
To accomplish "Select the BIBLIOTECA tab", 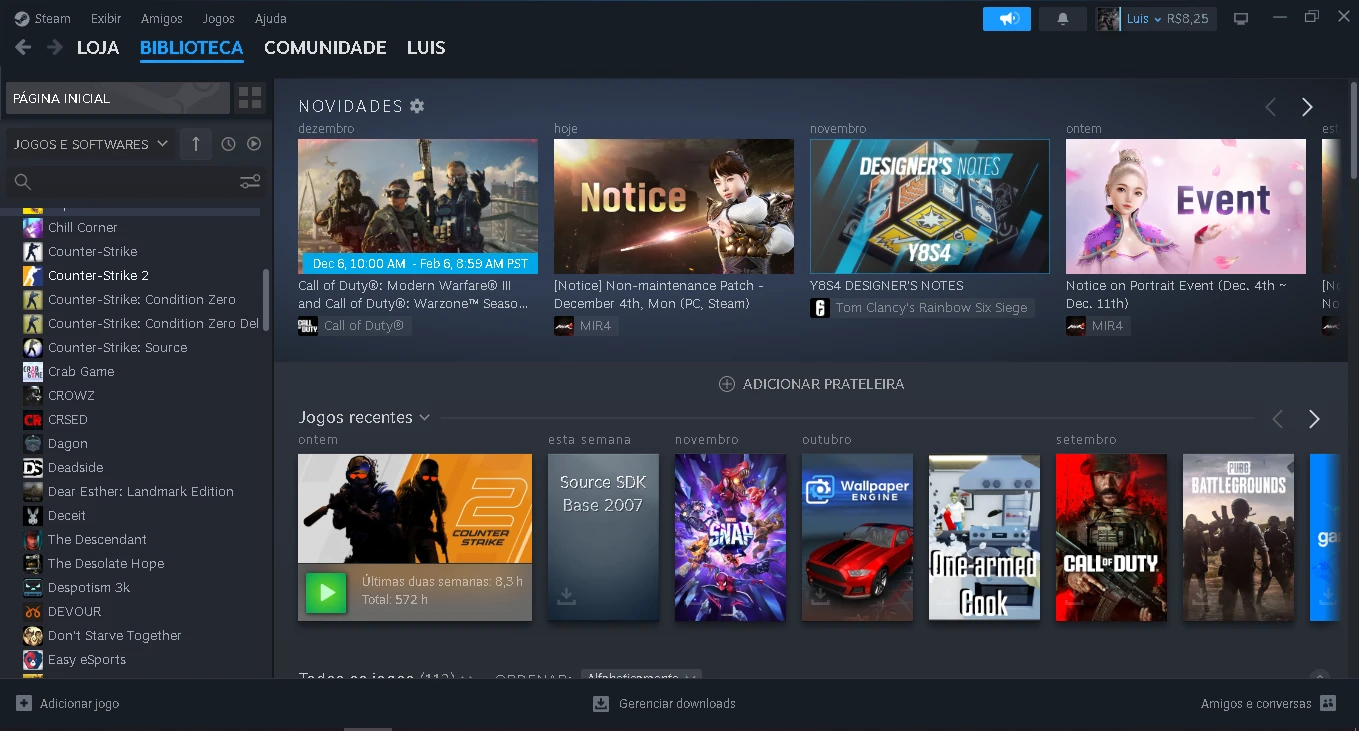I will pos(192,47).
